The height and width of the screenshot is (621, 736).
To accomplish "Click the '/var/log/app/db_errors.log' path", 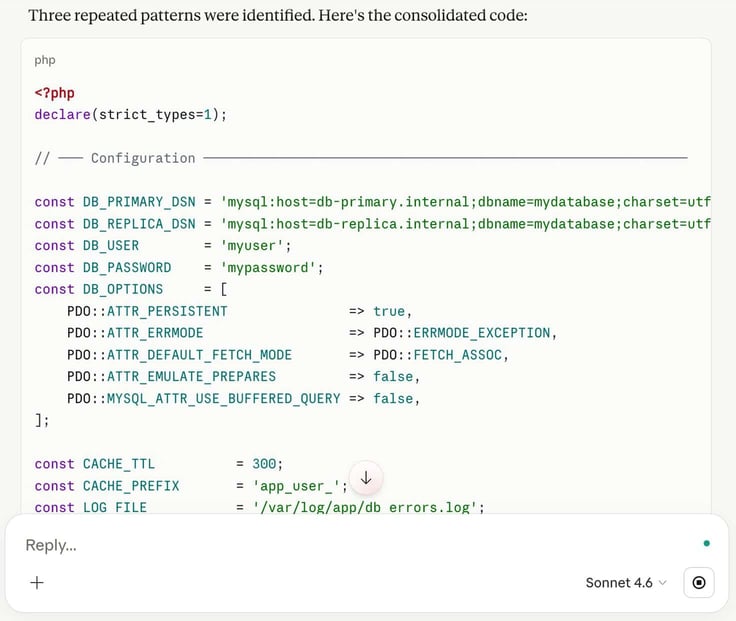I will 365,507.
